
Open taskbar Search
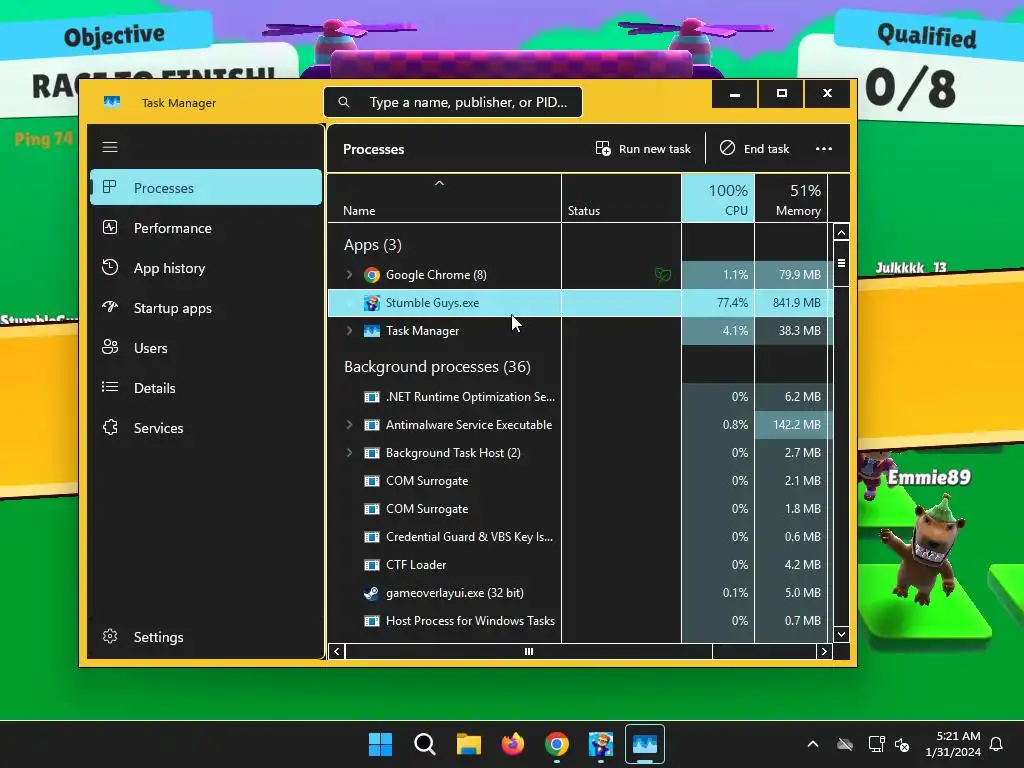[x=424, y=744]
